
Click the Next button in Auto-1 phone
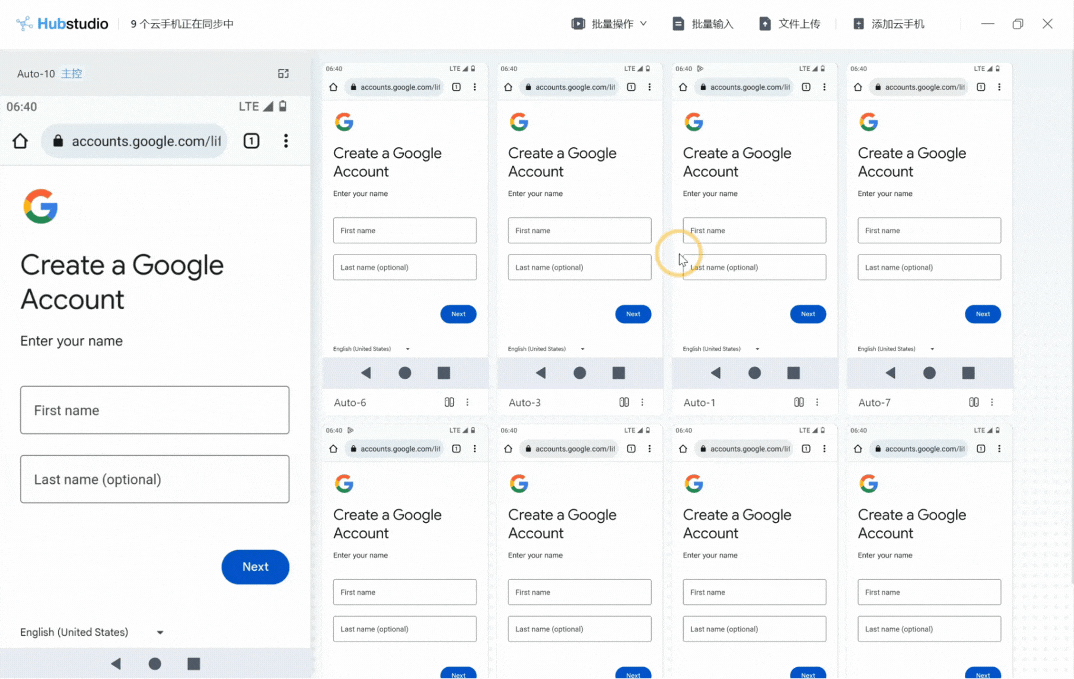click(x=808, y=314)
